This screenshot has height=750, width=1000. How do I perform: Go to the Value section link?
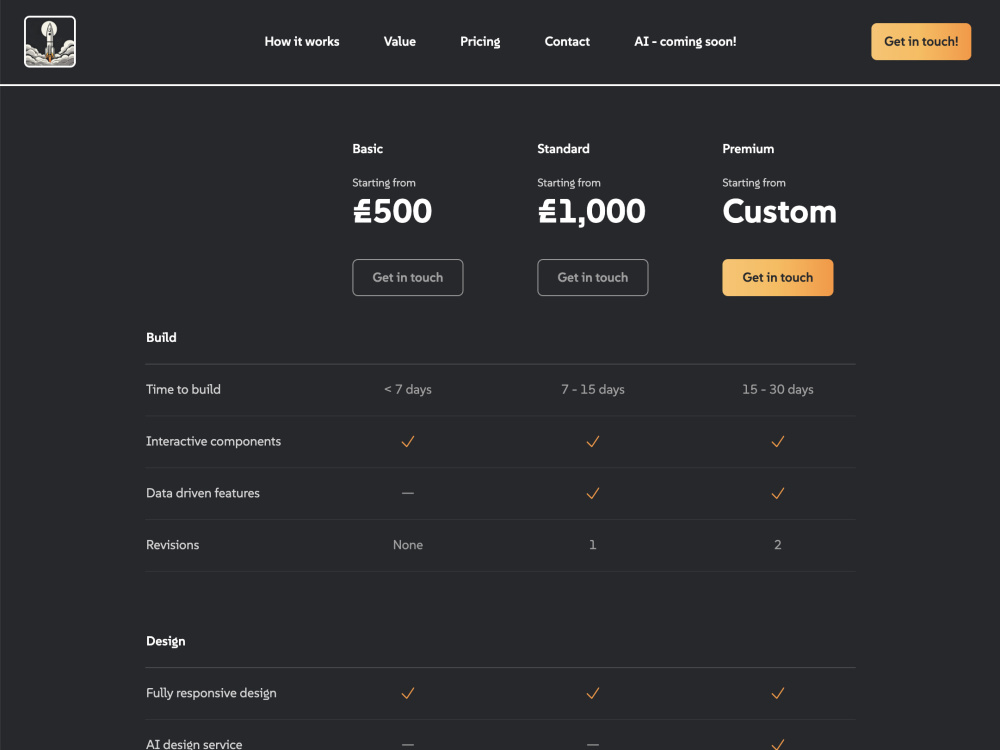tap(400, 41)
